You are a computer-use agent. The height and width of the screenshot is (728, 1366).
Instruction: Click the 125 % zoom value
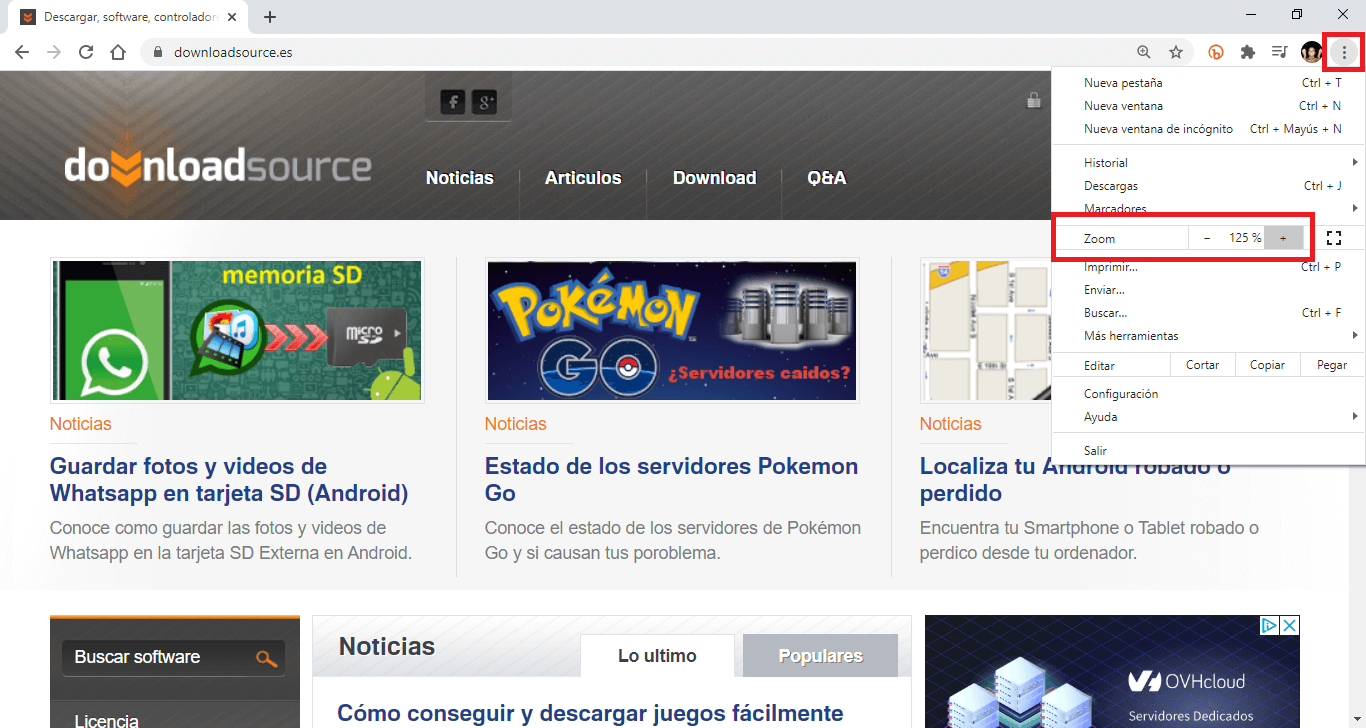tap(1245, 238)
